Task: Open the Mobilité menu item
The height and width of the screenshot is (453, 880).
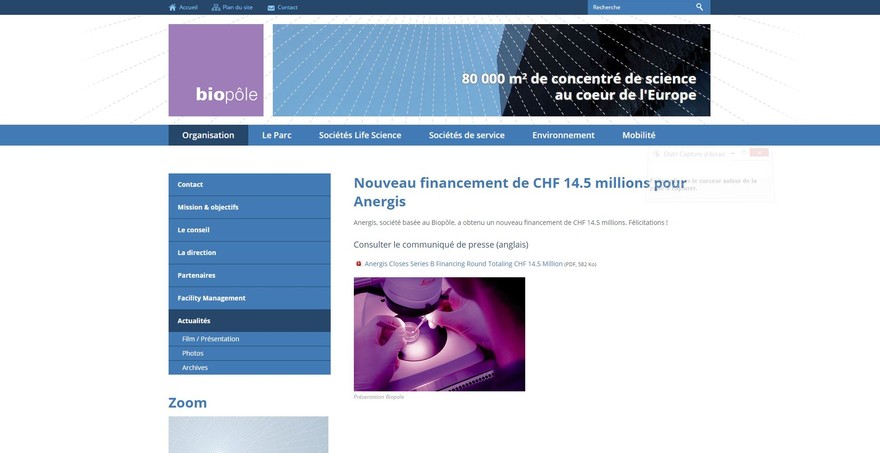Action: [639, 135]
